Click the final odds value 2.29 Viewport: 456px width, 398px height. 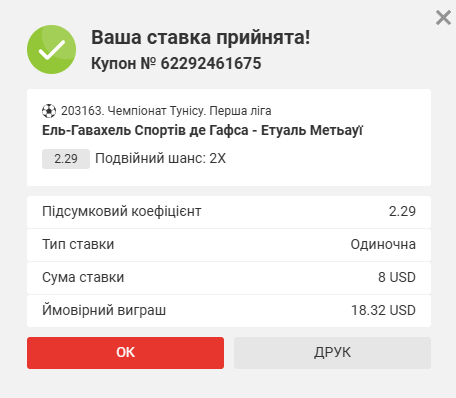coord(402,211)
